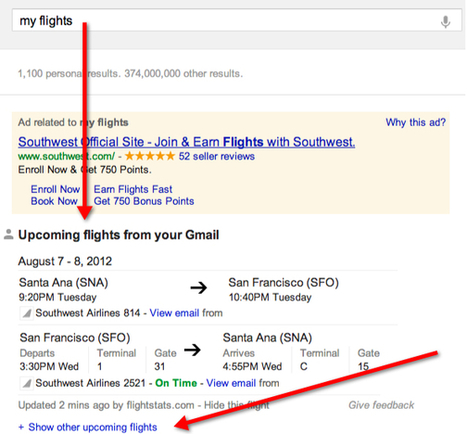Click the plus sign before Show other upcoming flights
Viewport: 467px width, 434px height.
(x=21, y=427)
